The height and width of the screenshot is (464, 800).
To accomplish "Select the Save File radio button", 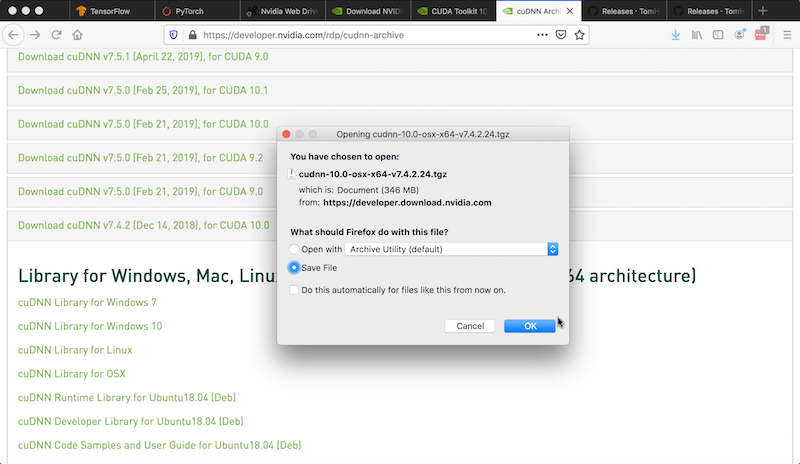I will [x=294, y=267].
